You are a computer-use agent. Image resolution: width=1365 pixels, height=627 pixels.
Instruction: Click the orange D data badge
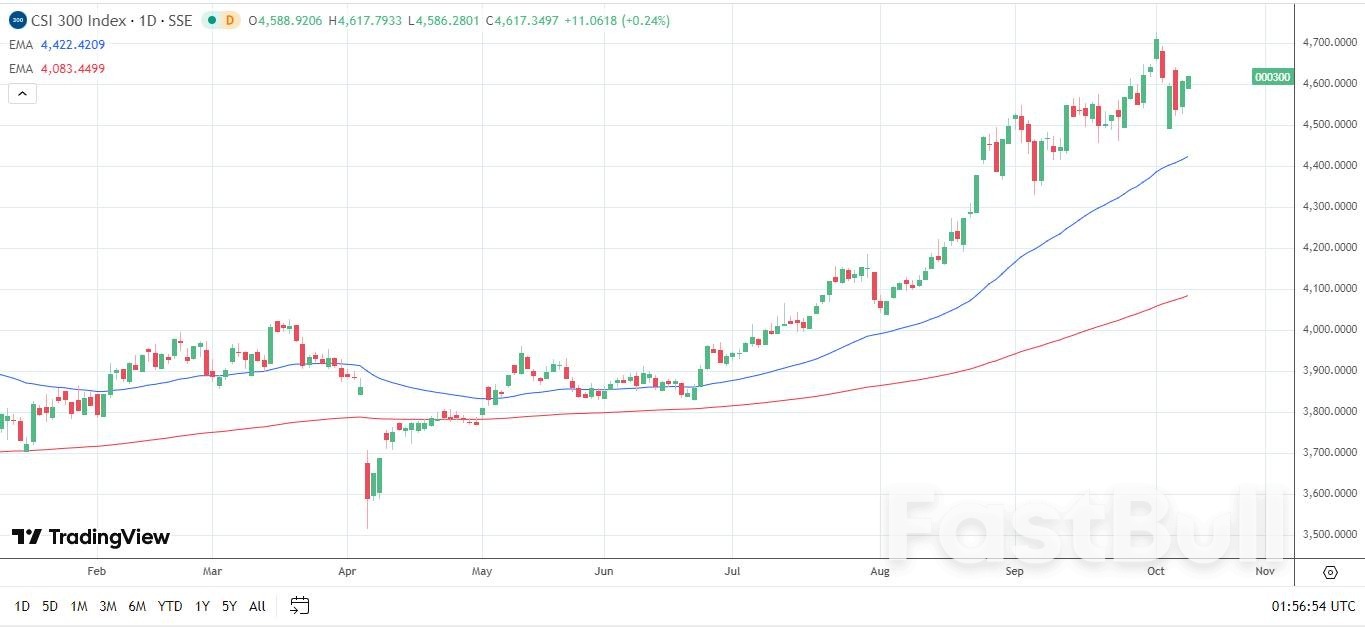tap(230, 20)
